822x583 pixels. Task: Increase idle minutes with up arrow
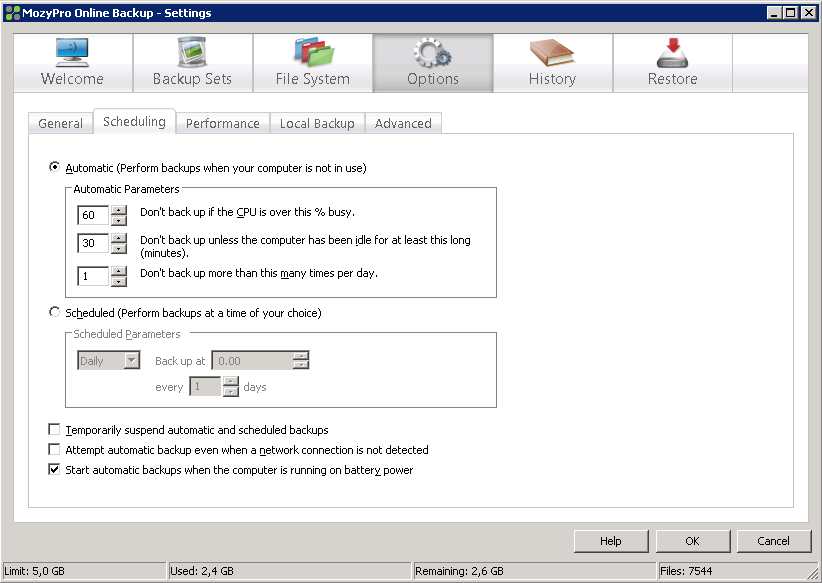(x=120, y=239)
